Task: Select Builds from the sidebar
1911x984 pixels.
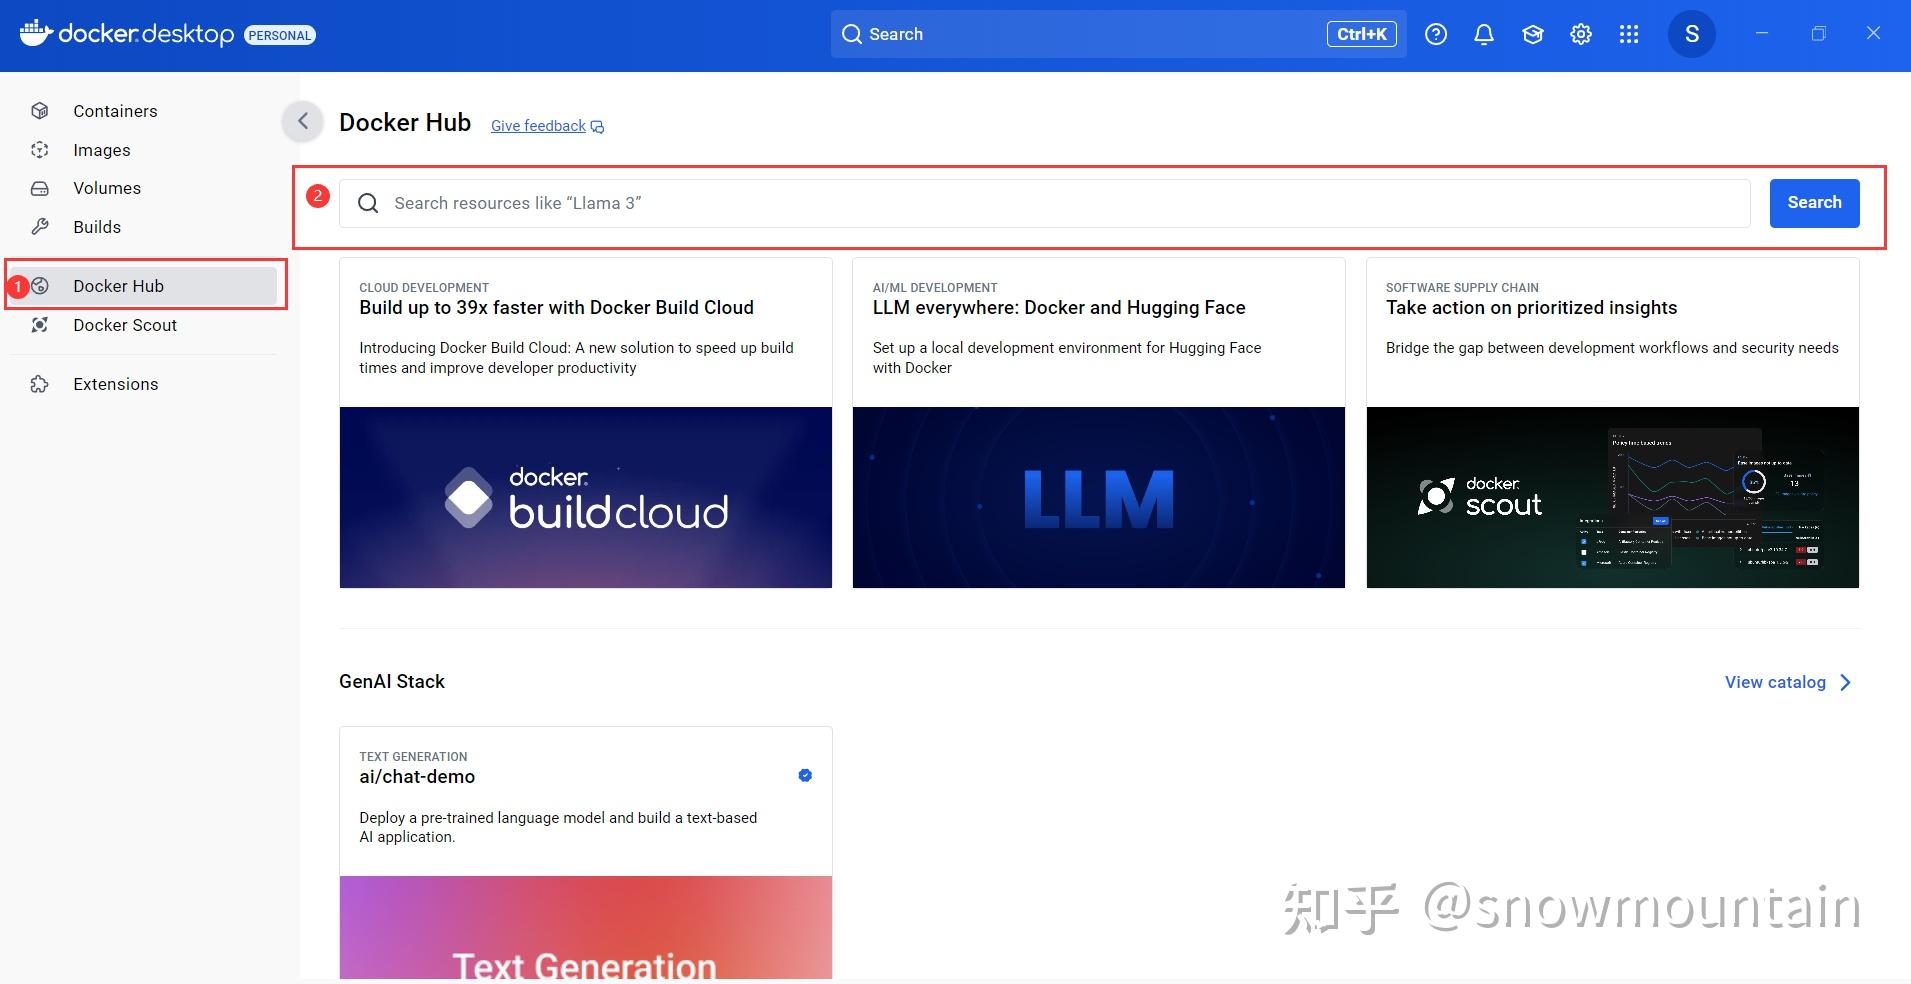Action: [x=98, y=226]
